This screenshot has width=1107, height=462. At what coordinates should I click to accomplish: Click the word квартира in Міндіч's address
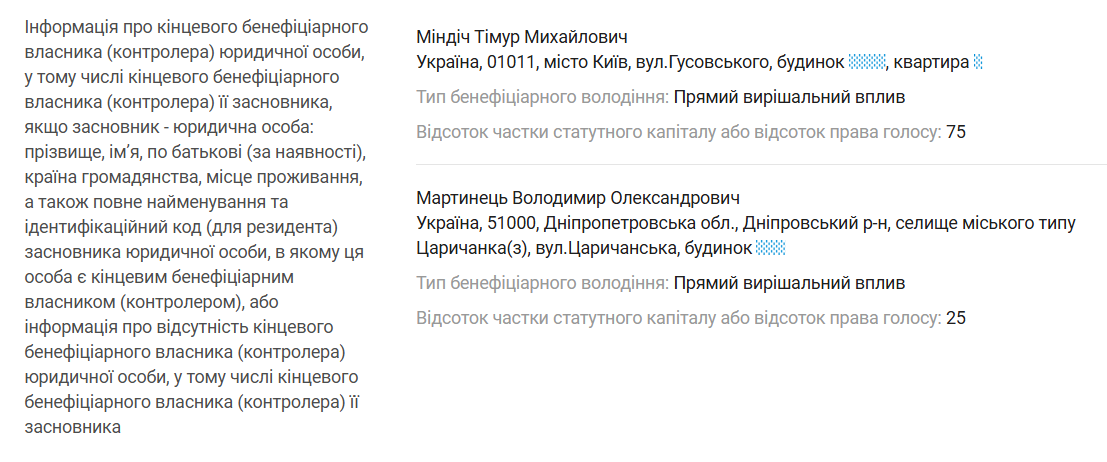click(932, 63)
